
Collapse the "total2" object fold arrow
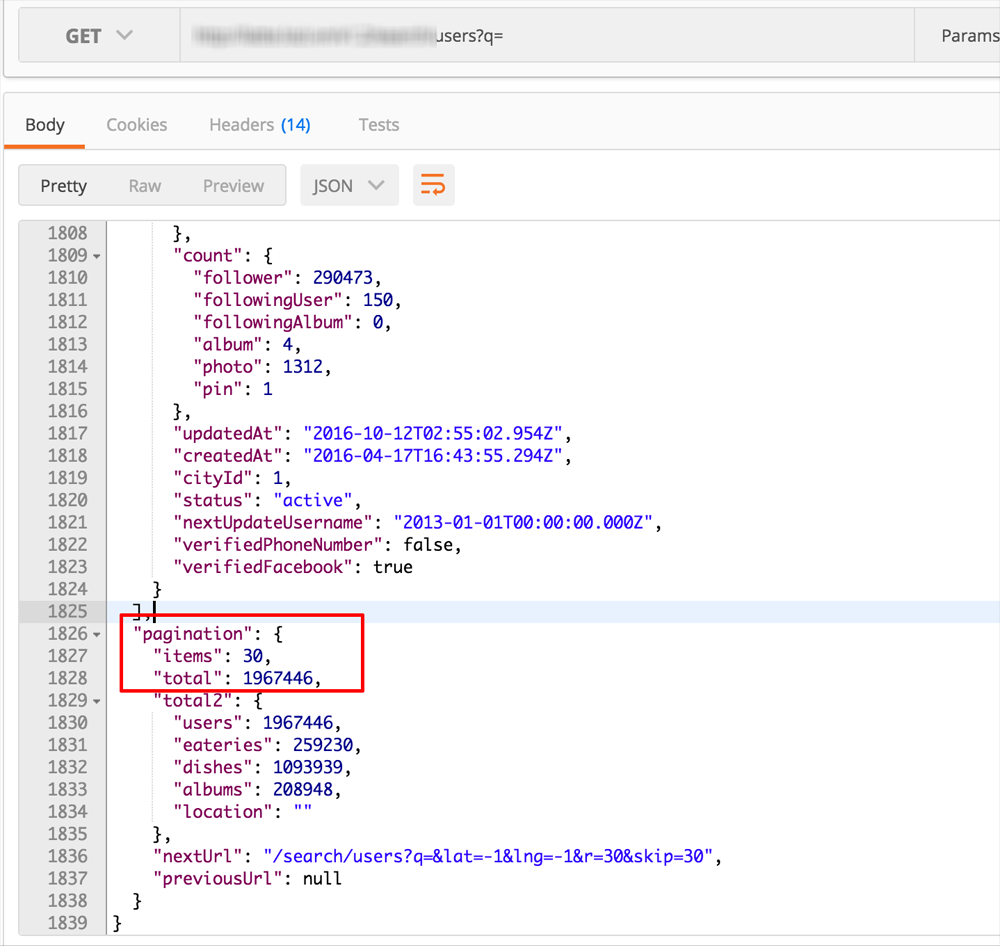coord(96,701)
